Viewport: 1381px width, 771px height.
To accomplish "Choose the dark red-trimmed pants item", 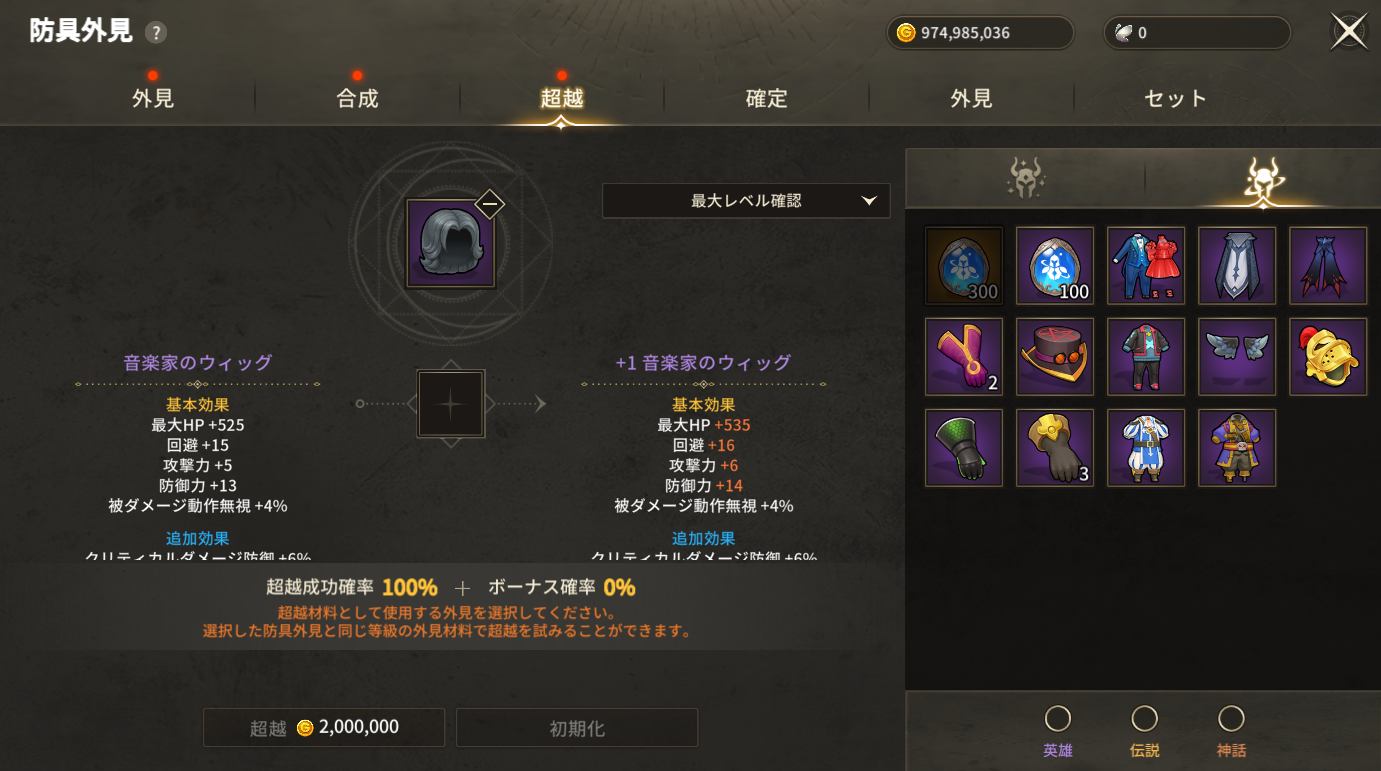I will [x=1328, y=265].
